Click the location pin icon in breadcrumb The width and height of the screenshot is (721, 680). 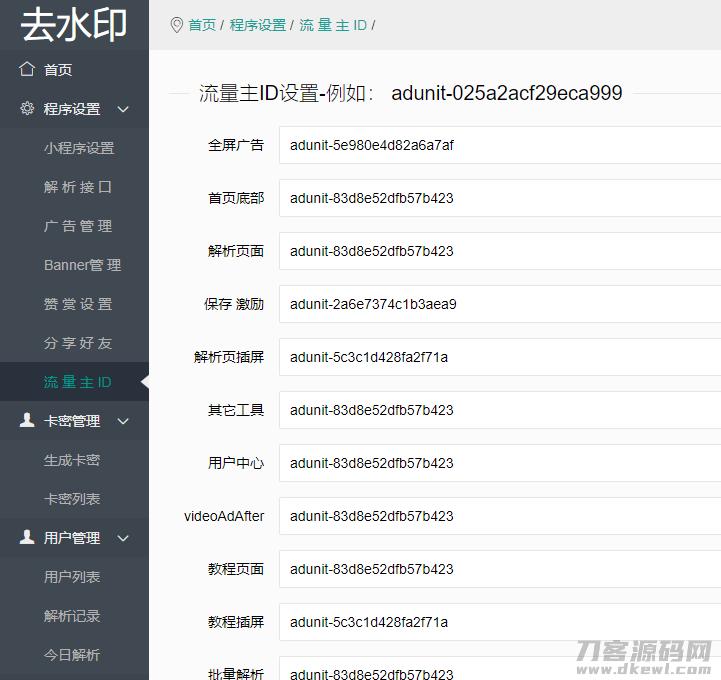click(x=177, y=25)
